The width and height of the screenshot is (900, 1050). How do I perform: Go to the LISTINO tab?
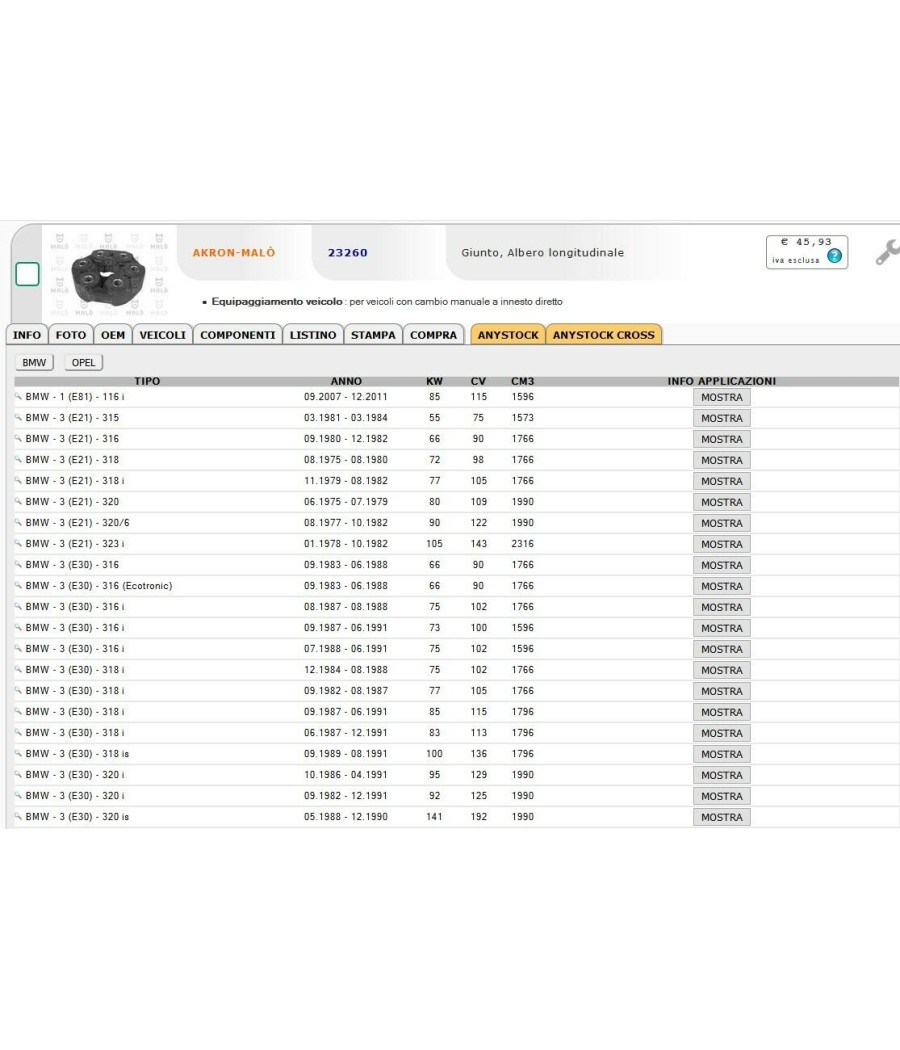pyautogui.click(x=313, y=335)
